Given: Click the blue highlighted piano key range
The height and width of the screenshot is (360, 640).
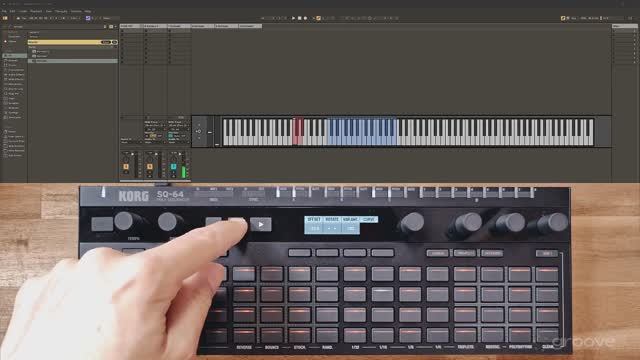Looking at the screenshot, I should click(x=362, y=131).
